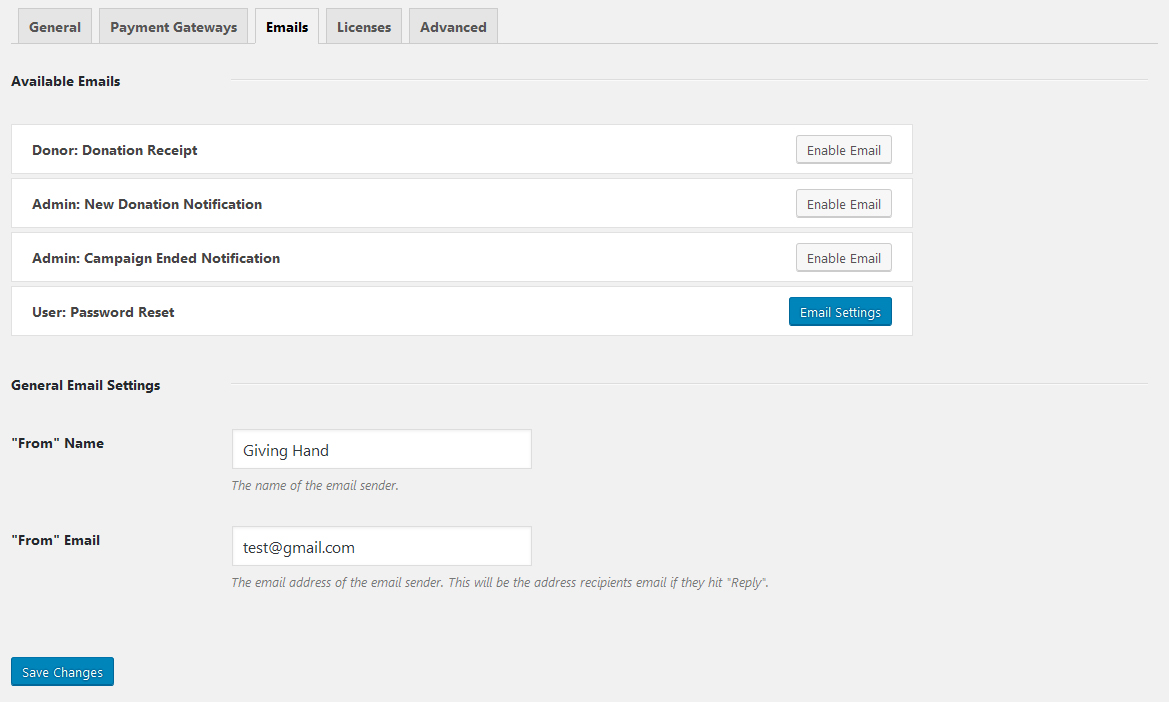Enable the Campaign Ended Notification email
This screenshot has width=1169, height=702.
(x=843, y=258)
